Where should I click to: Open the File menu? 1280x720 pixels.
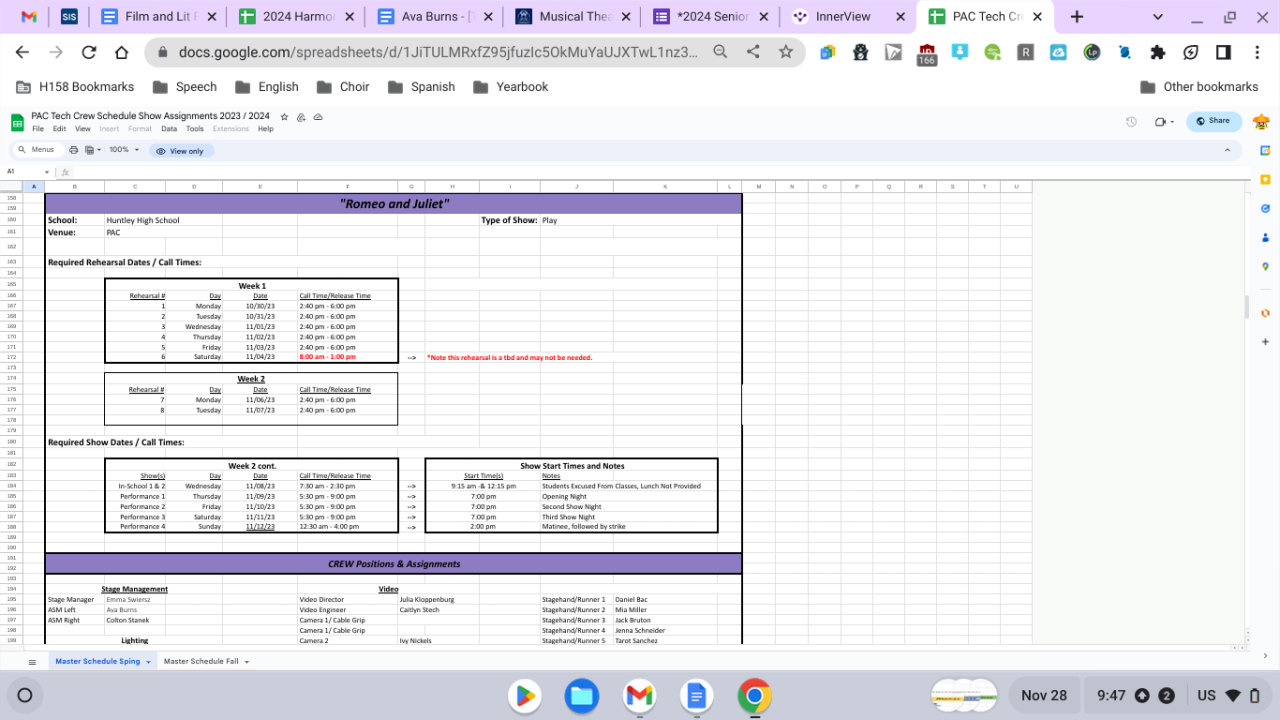tap(38, 129)
